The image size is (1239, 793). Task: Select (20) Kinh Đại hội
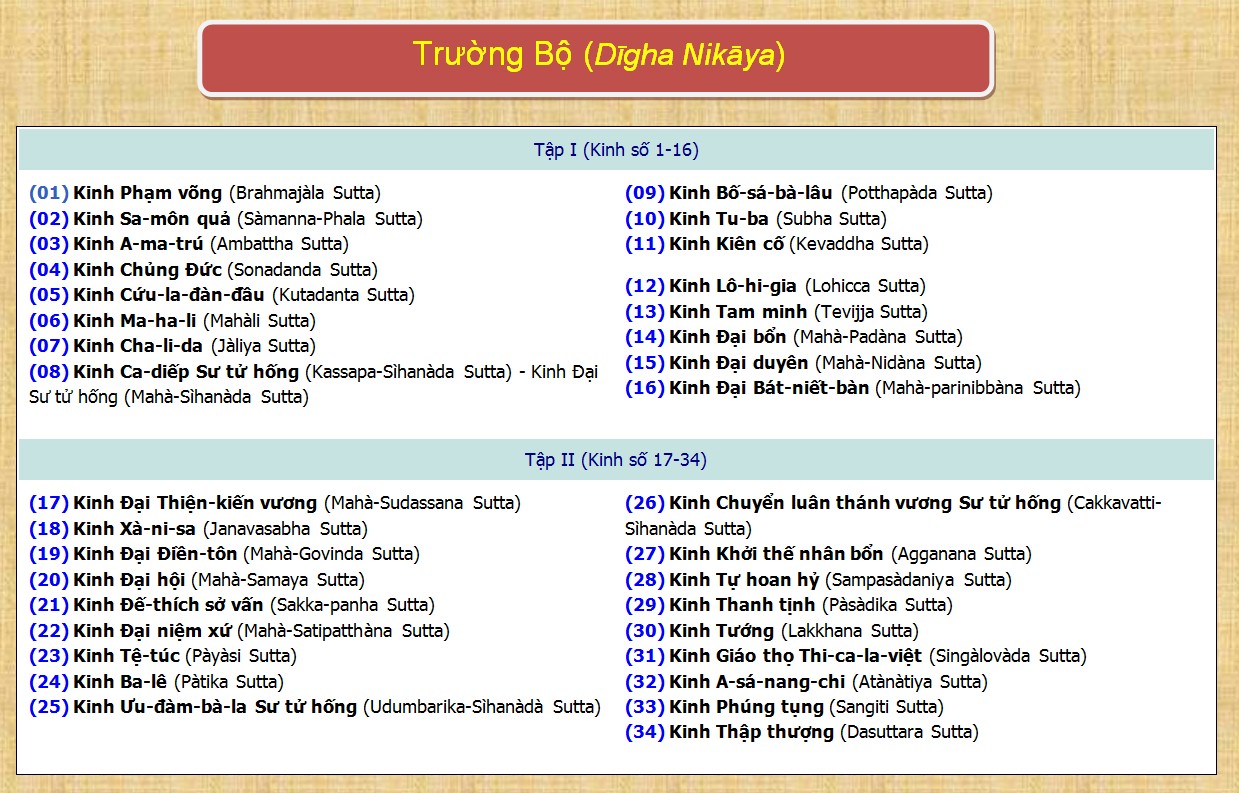coord(107,579)
